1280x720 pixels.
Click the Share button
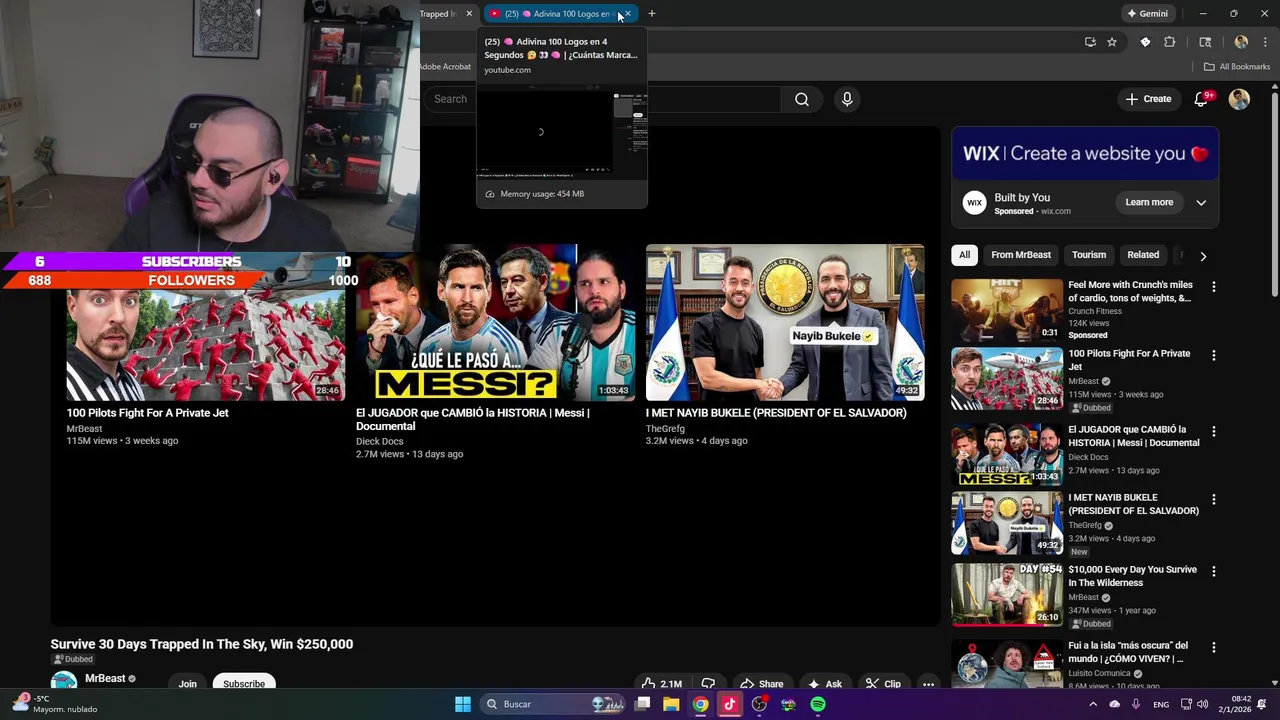(762, 684)
